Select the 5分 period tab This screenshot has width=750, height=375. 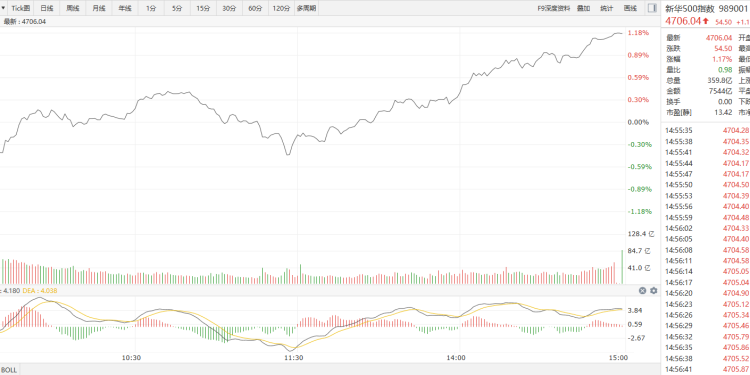click(x=177, y=8)
